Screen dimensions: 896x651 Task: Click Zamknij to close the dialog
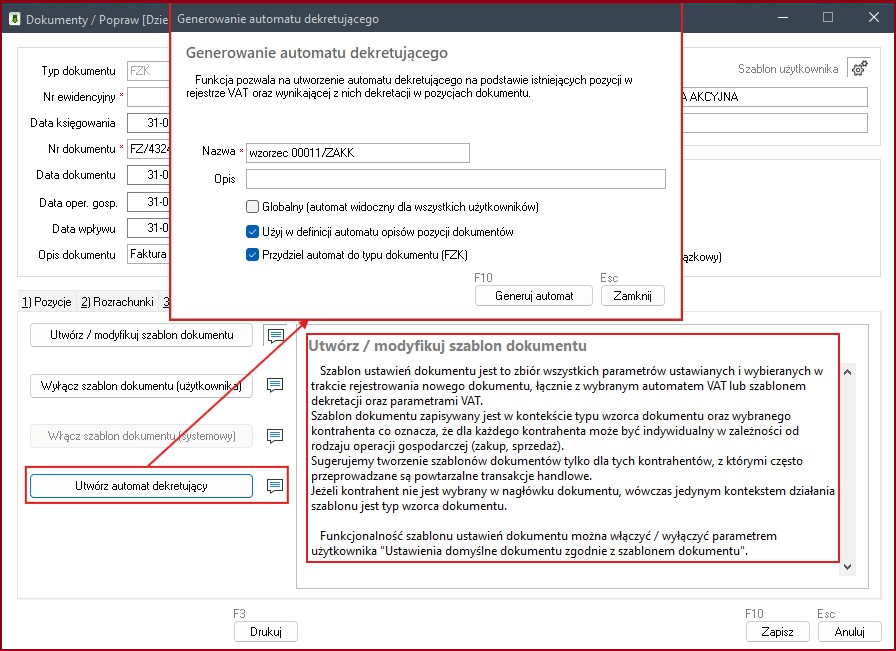pos(632,296)
